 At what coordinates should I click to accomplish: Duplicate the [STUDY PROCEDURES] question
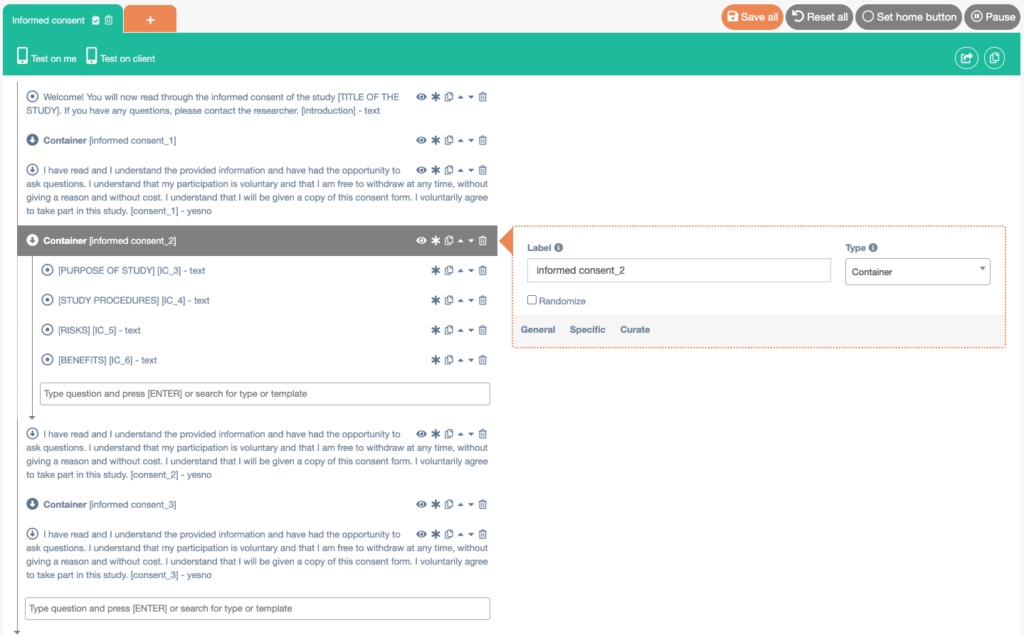(x=449, y=300)
